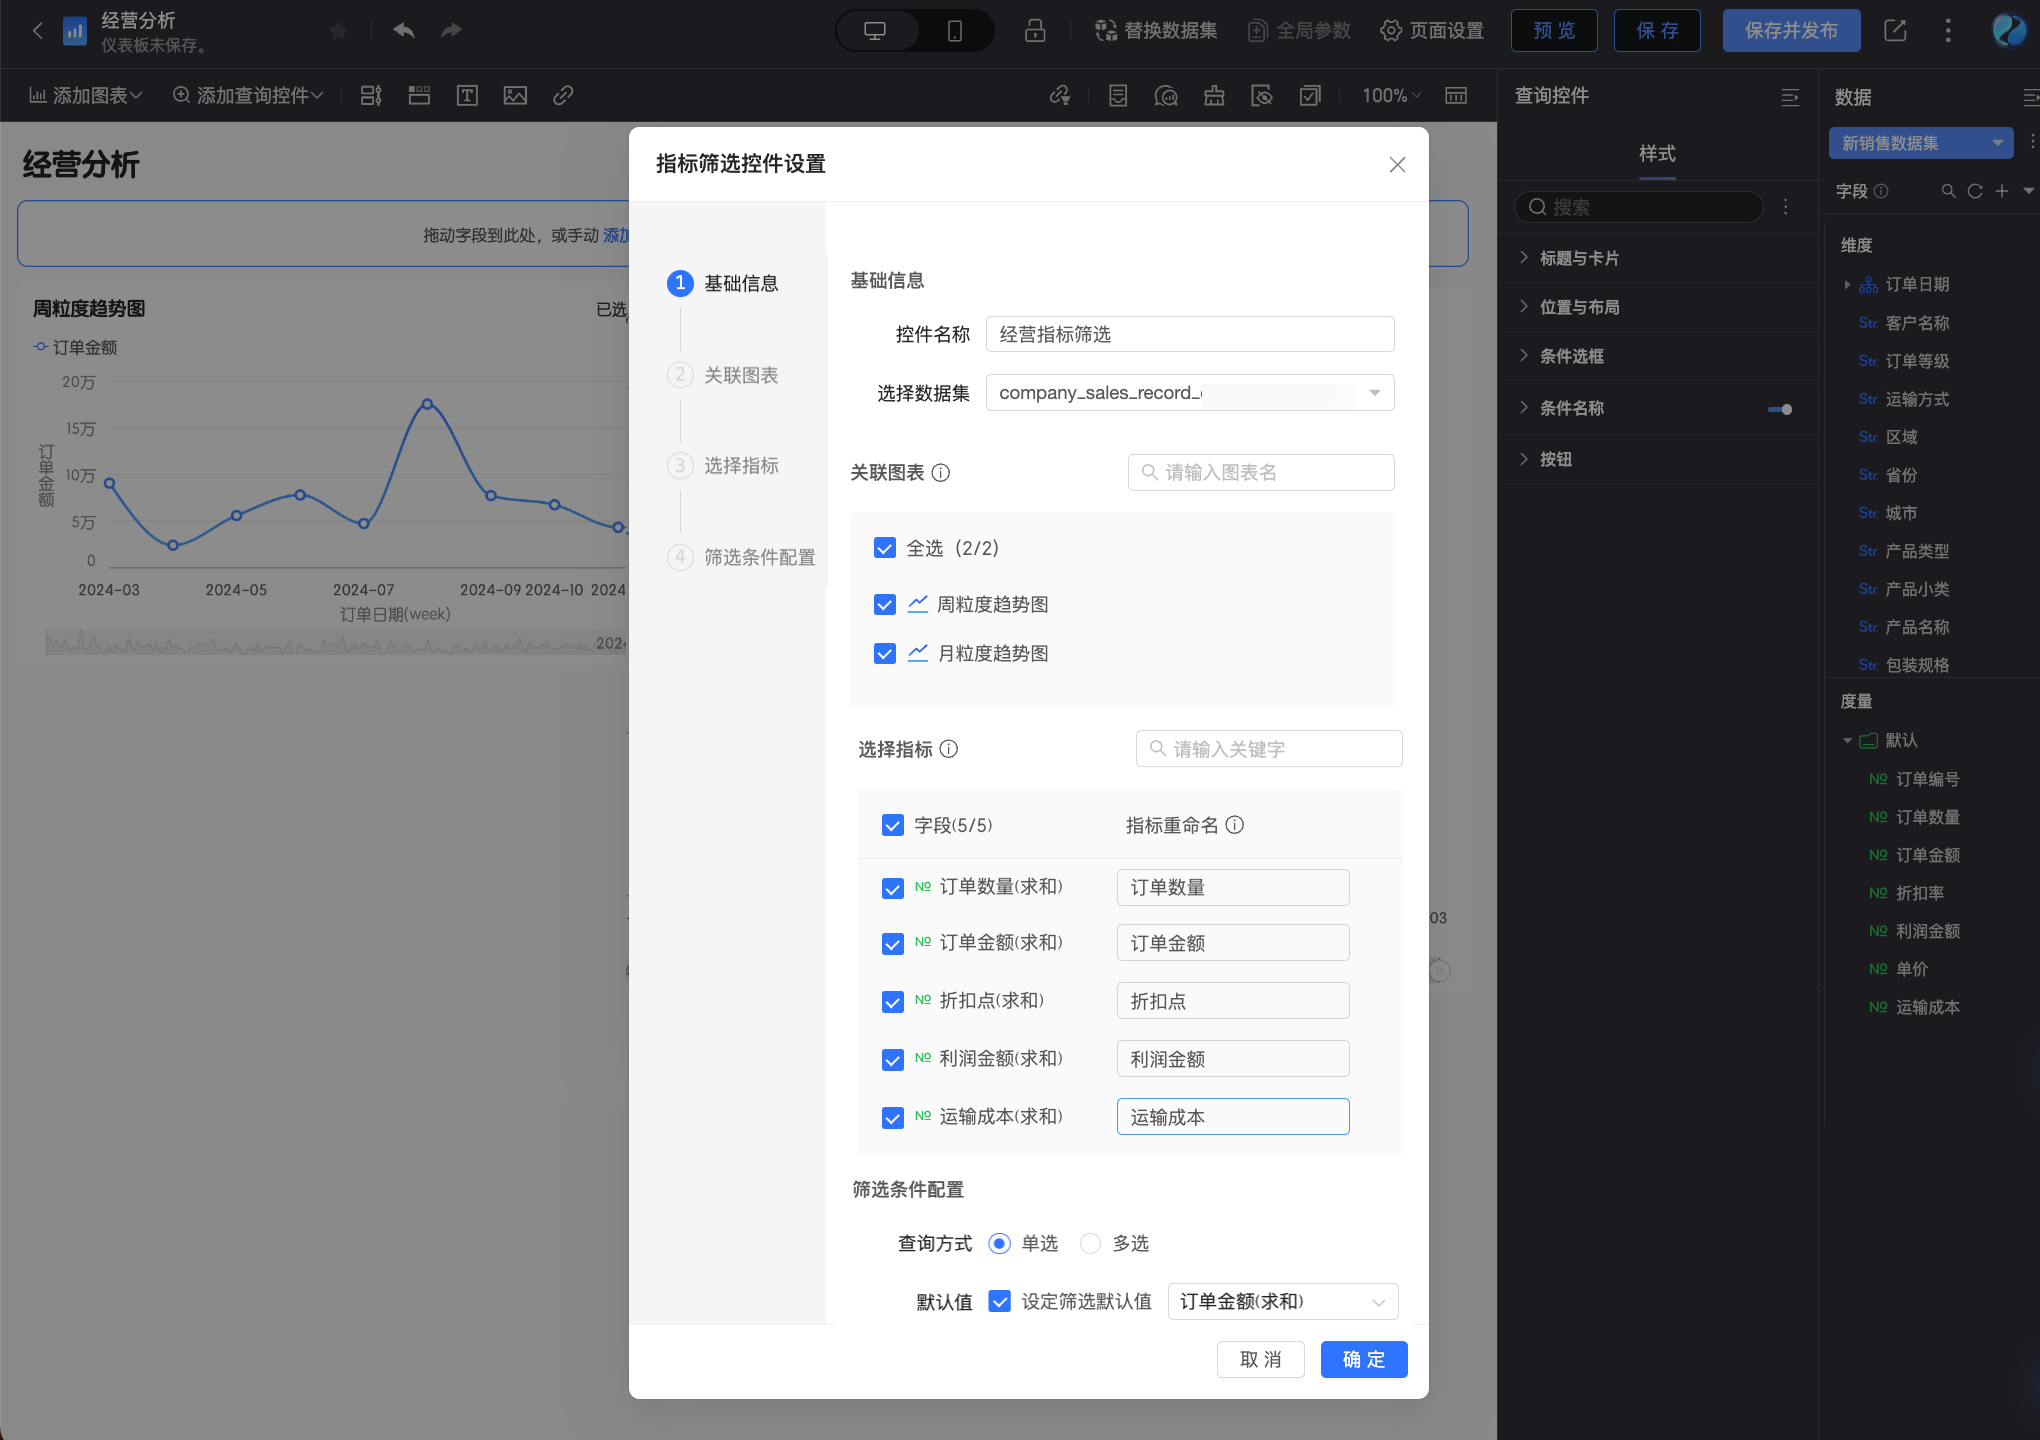Click the 确定 button
This screenshot has height=1440, width=2040.
click(x=1363, y=1360)
